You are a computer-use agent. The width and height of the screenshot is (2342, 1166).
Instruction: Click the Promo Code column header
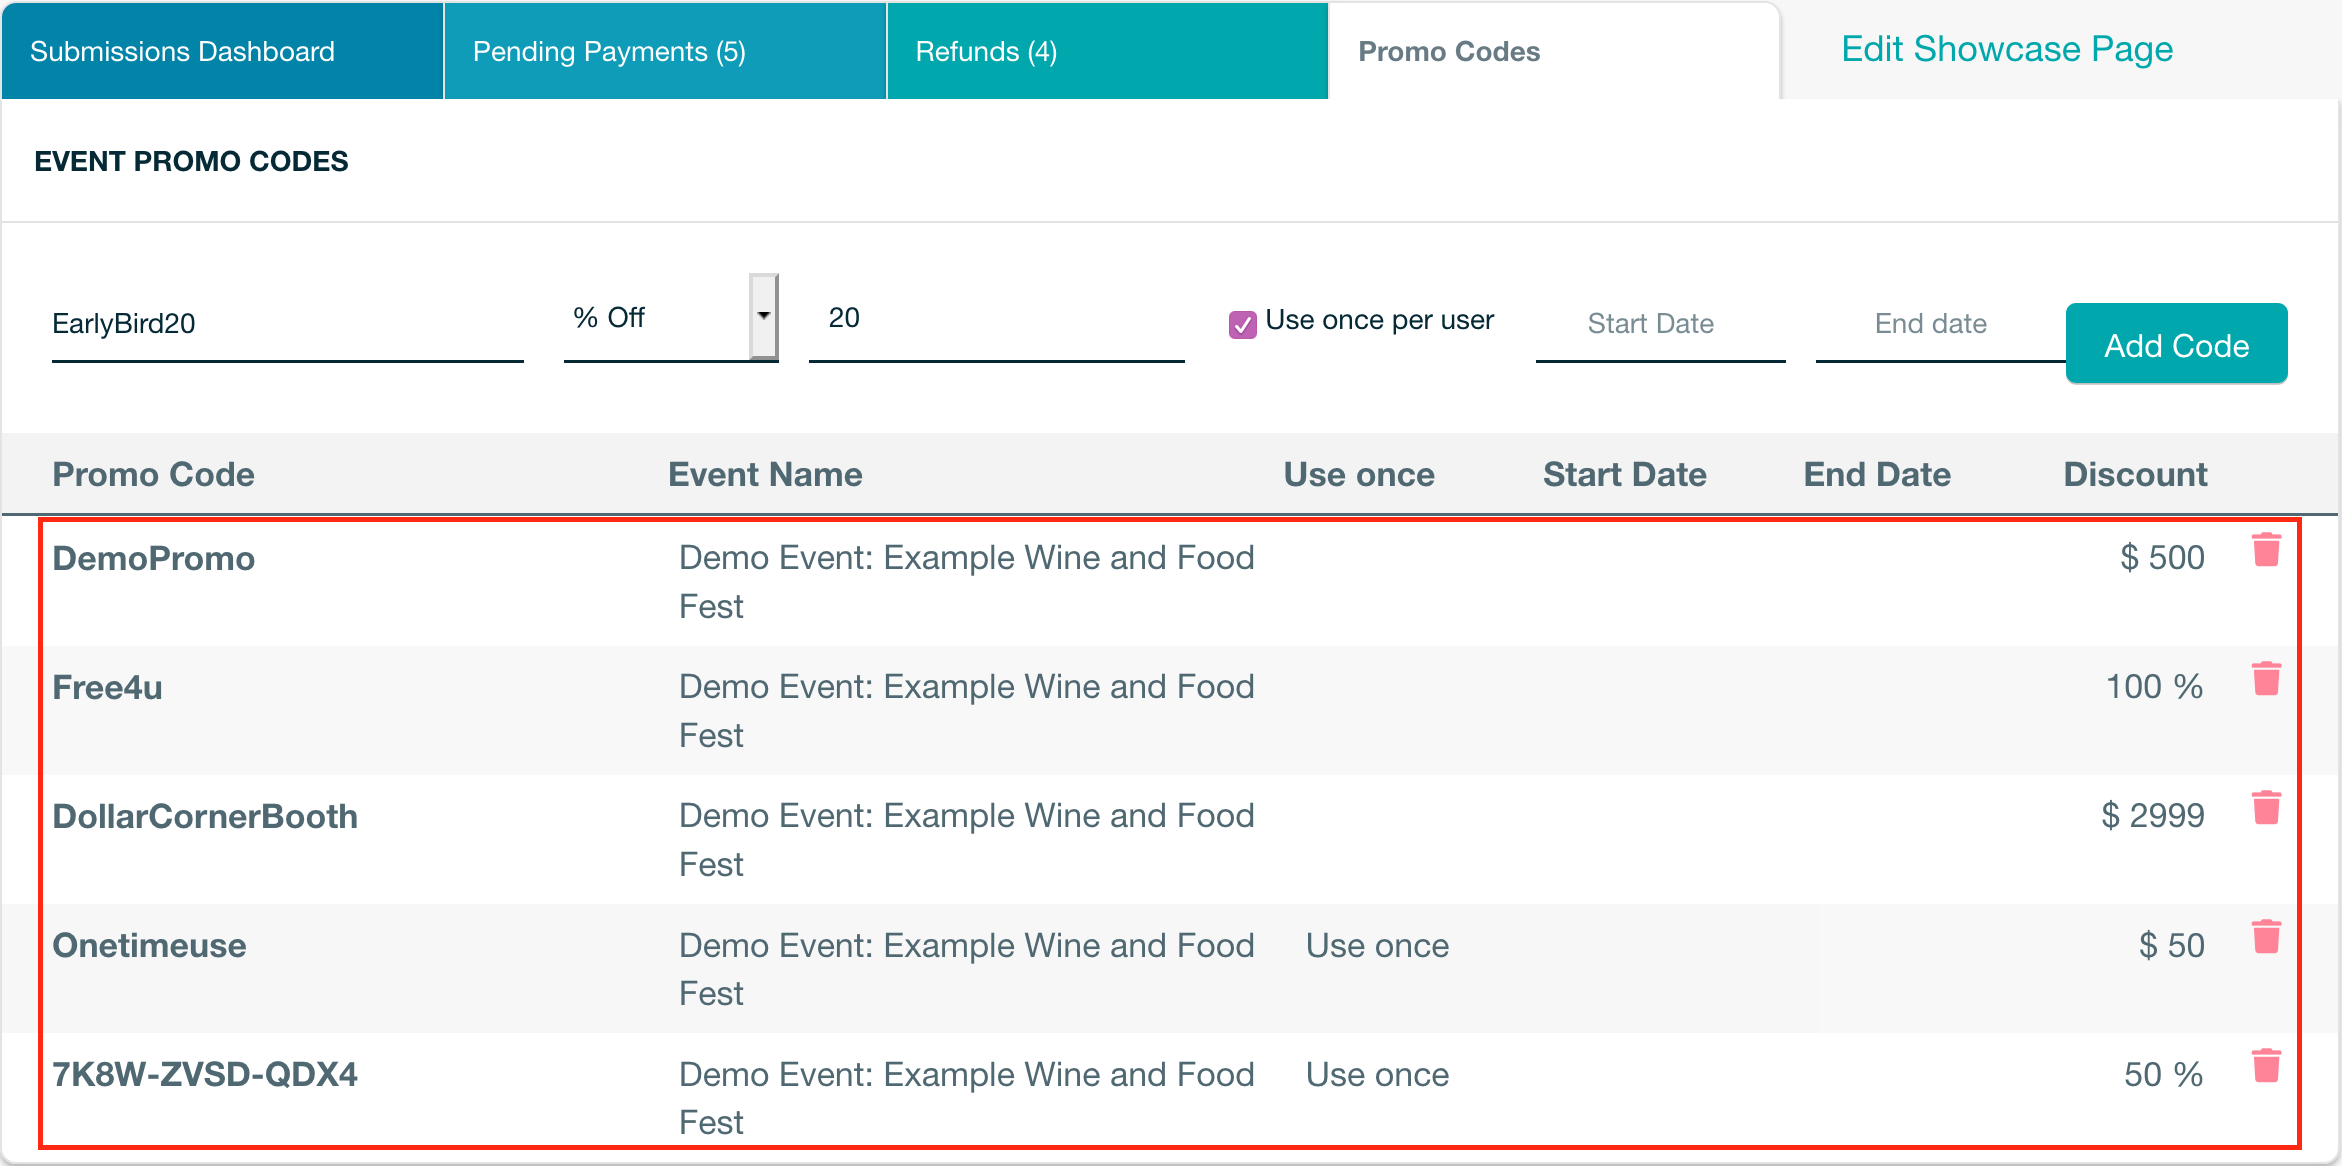(153, 474)
